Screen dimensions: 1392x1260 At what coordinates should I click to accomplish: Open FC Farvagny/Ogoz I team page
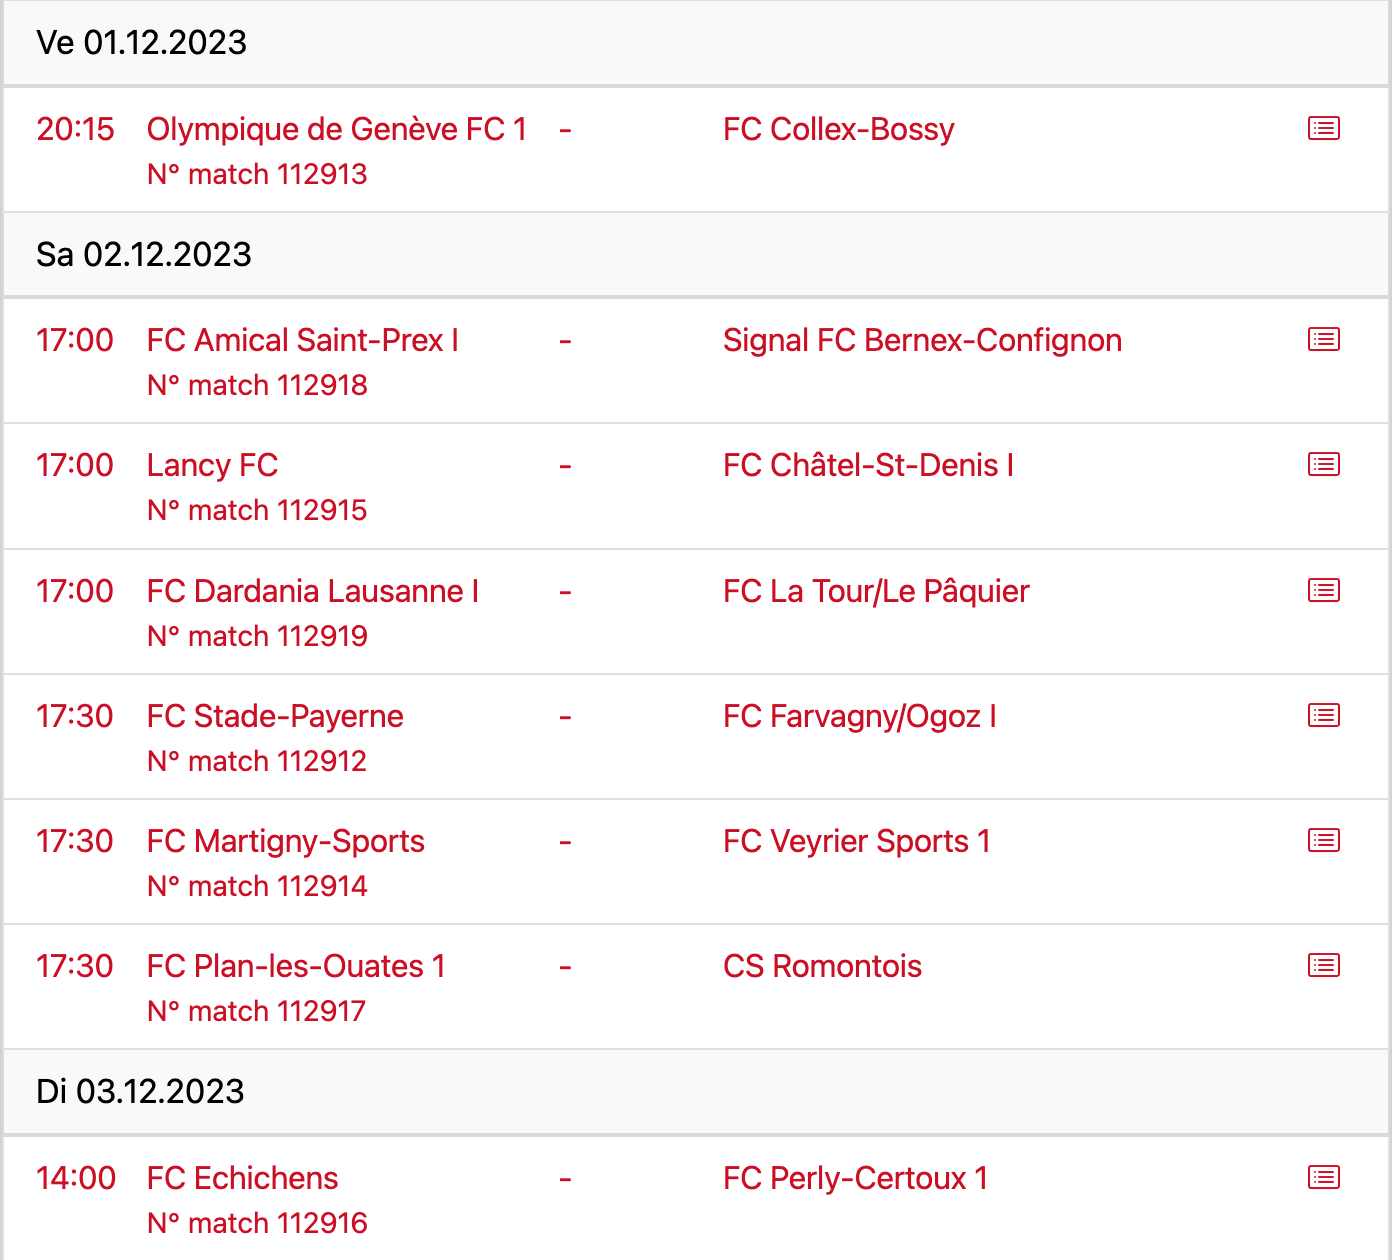tap(859, 716)
